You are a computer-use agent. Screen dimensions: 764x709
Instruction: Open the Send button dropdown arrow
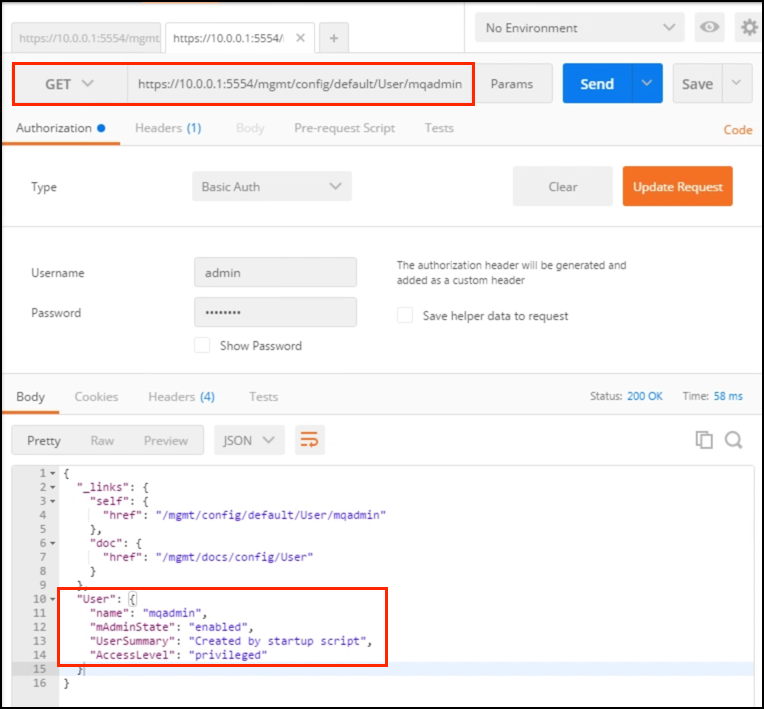click(x=647, y=83)
